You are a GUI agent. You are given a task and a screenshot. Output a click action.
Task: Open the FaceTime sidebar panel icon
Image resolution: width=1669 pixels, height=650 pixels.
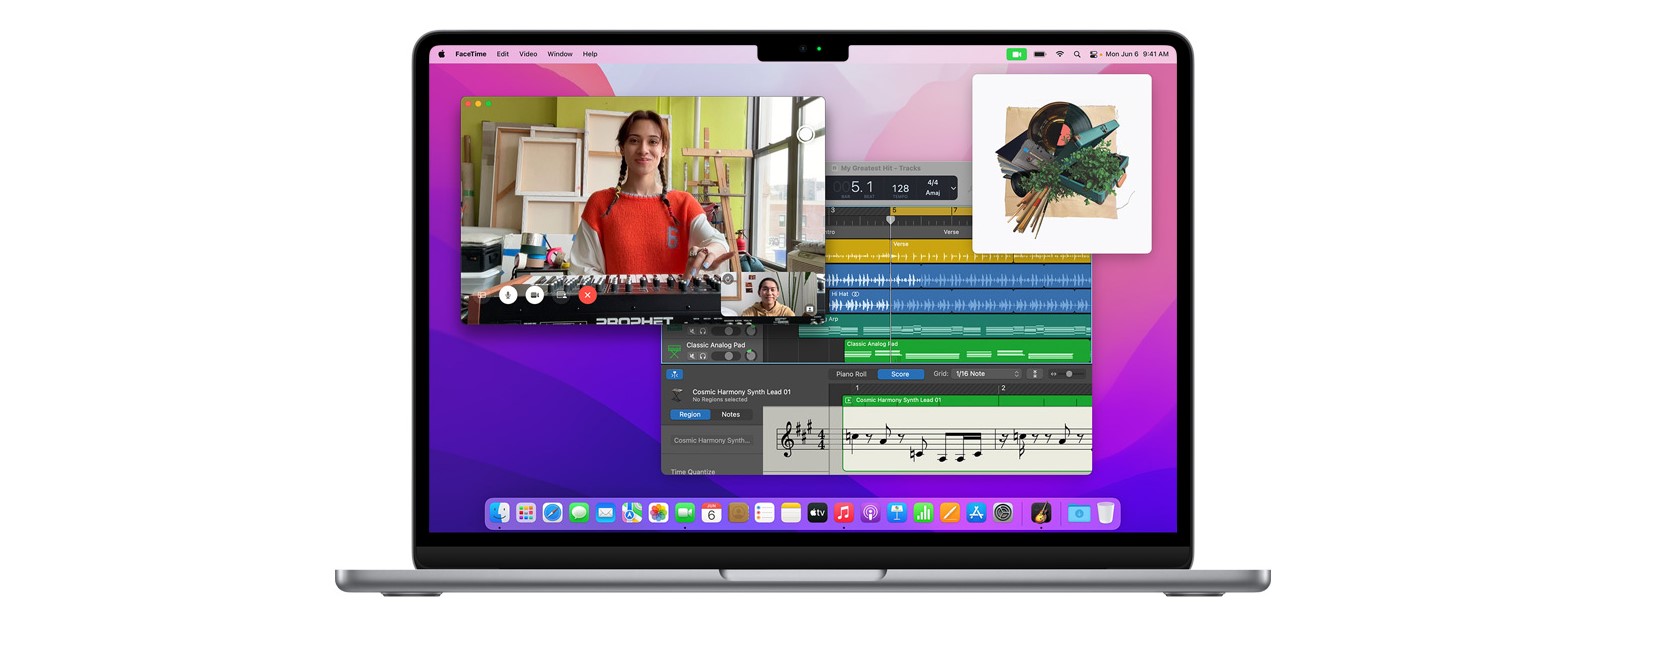[482, 295]
